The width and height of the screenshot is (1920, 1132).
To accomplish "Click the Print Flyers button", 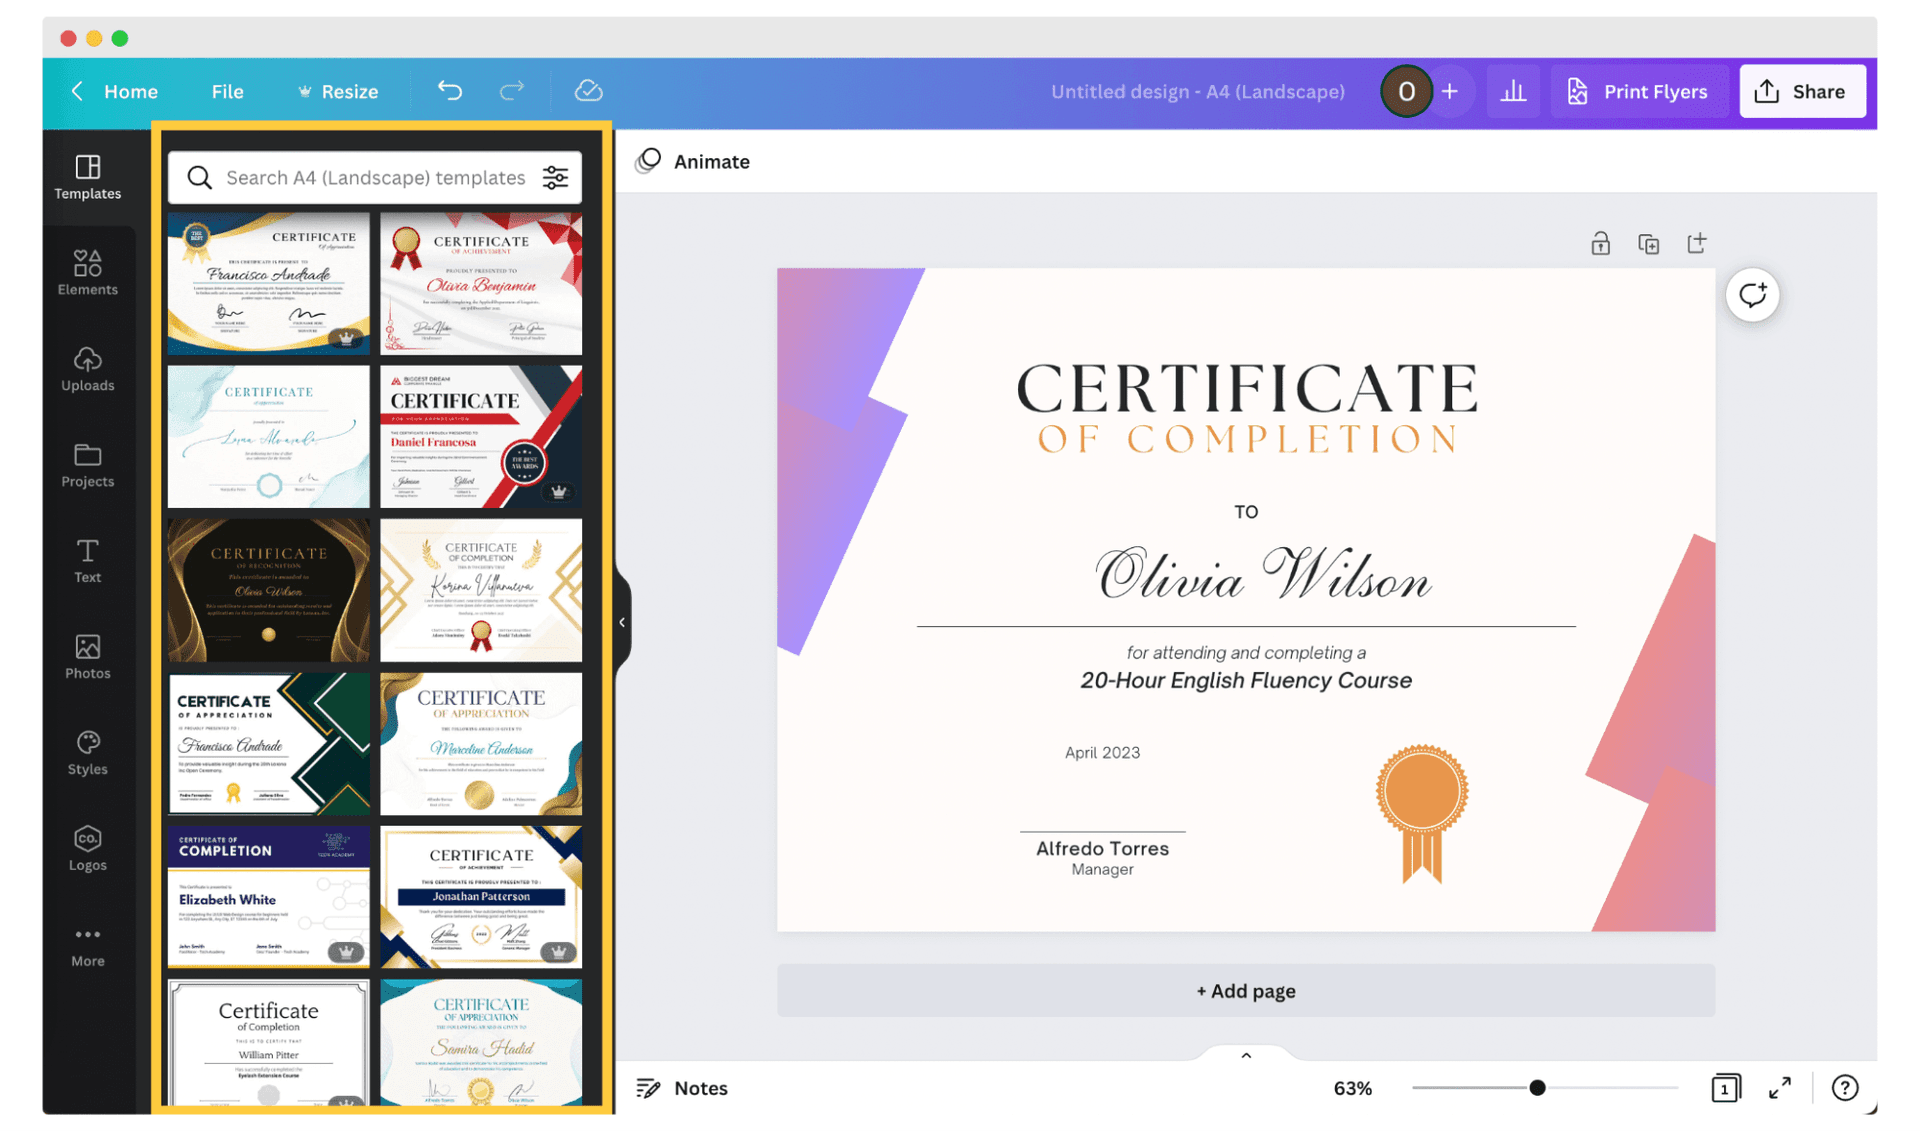I will coord(1640,91).
